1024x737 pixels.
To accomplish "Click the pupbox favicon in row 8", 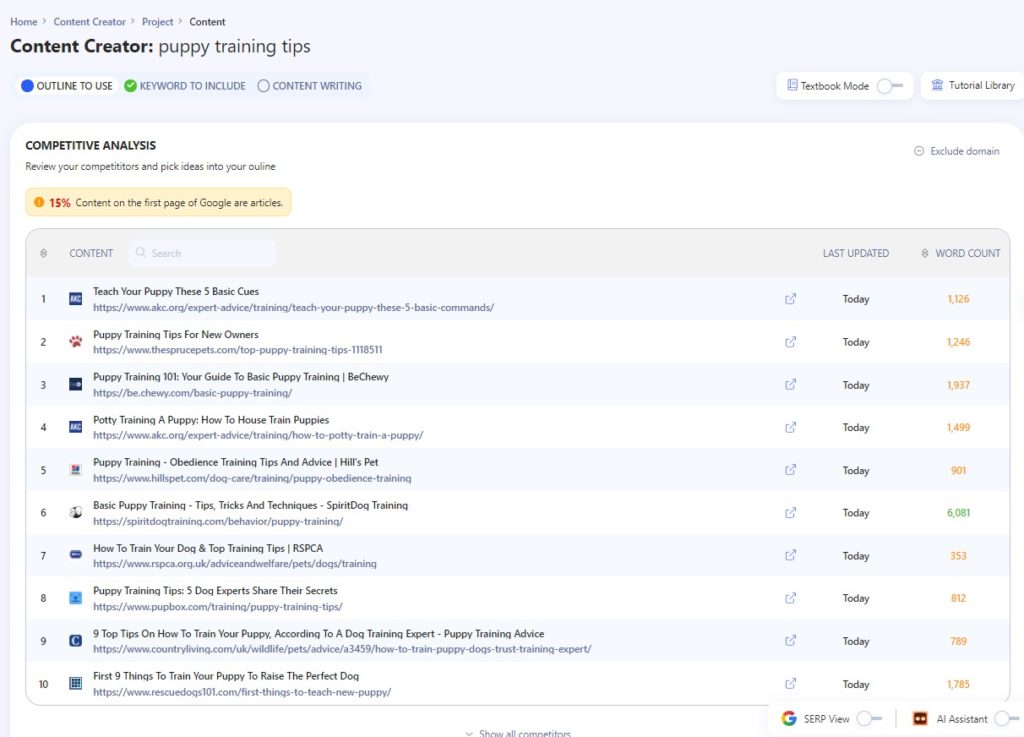I will pos(76,598).
